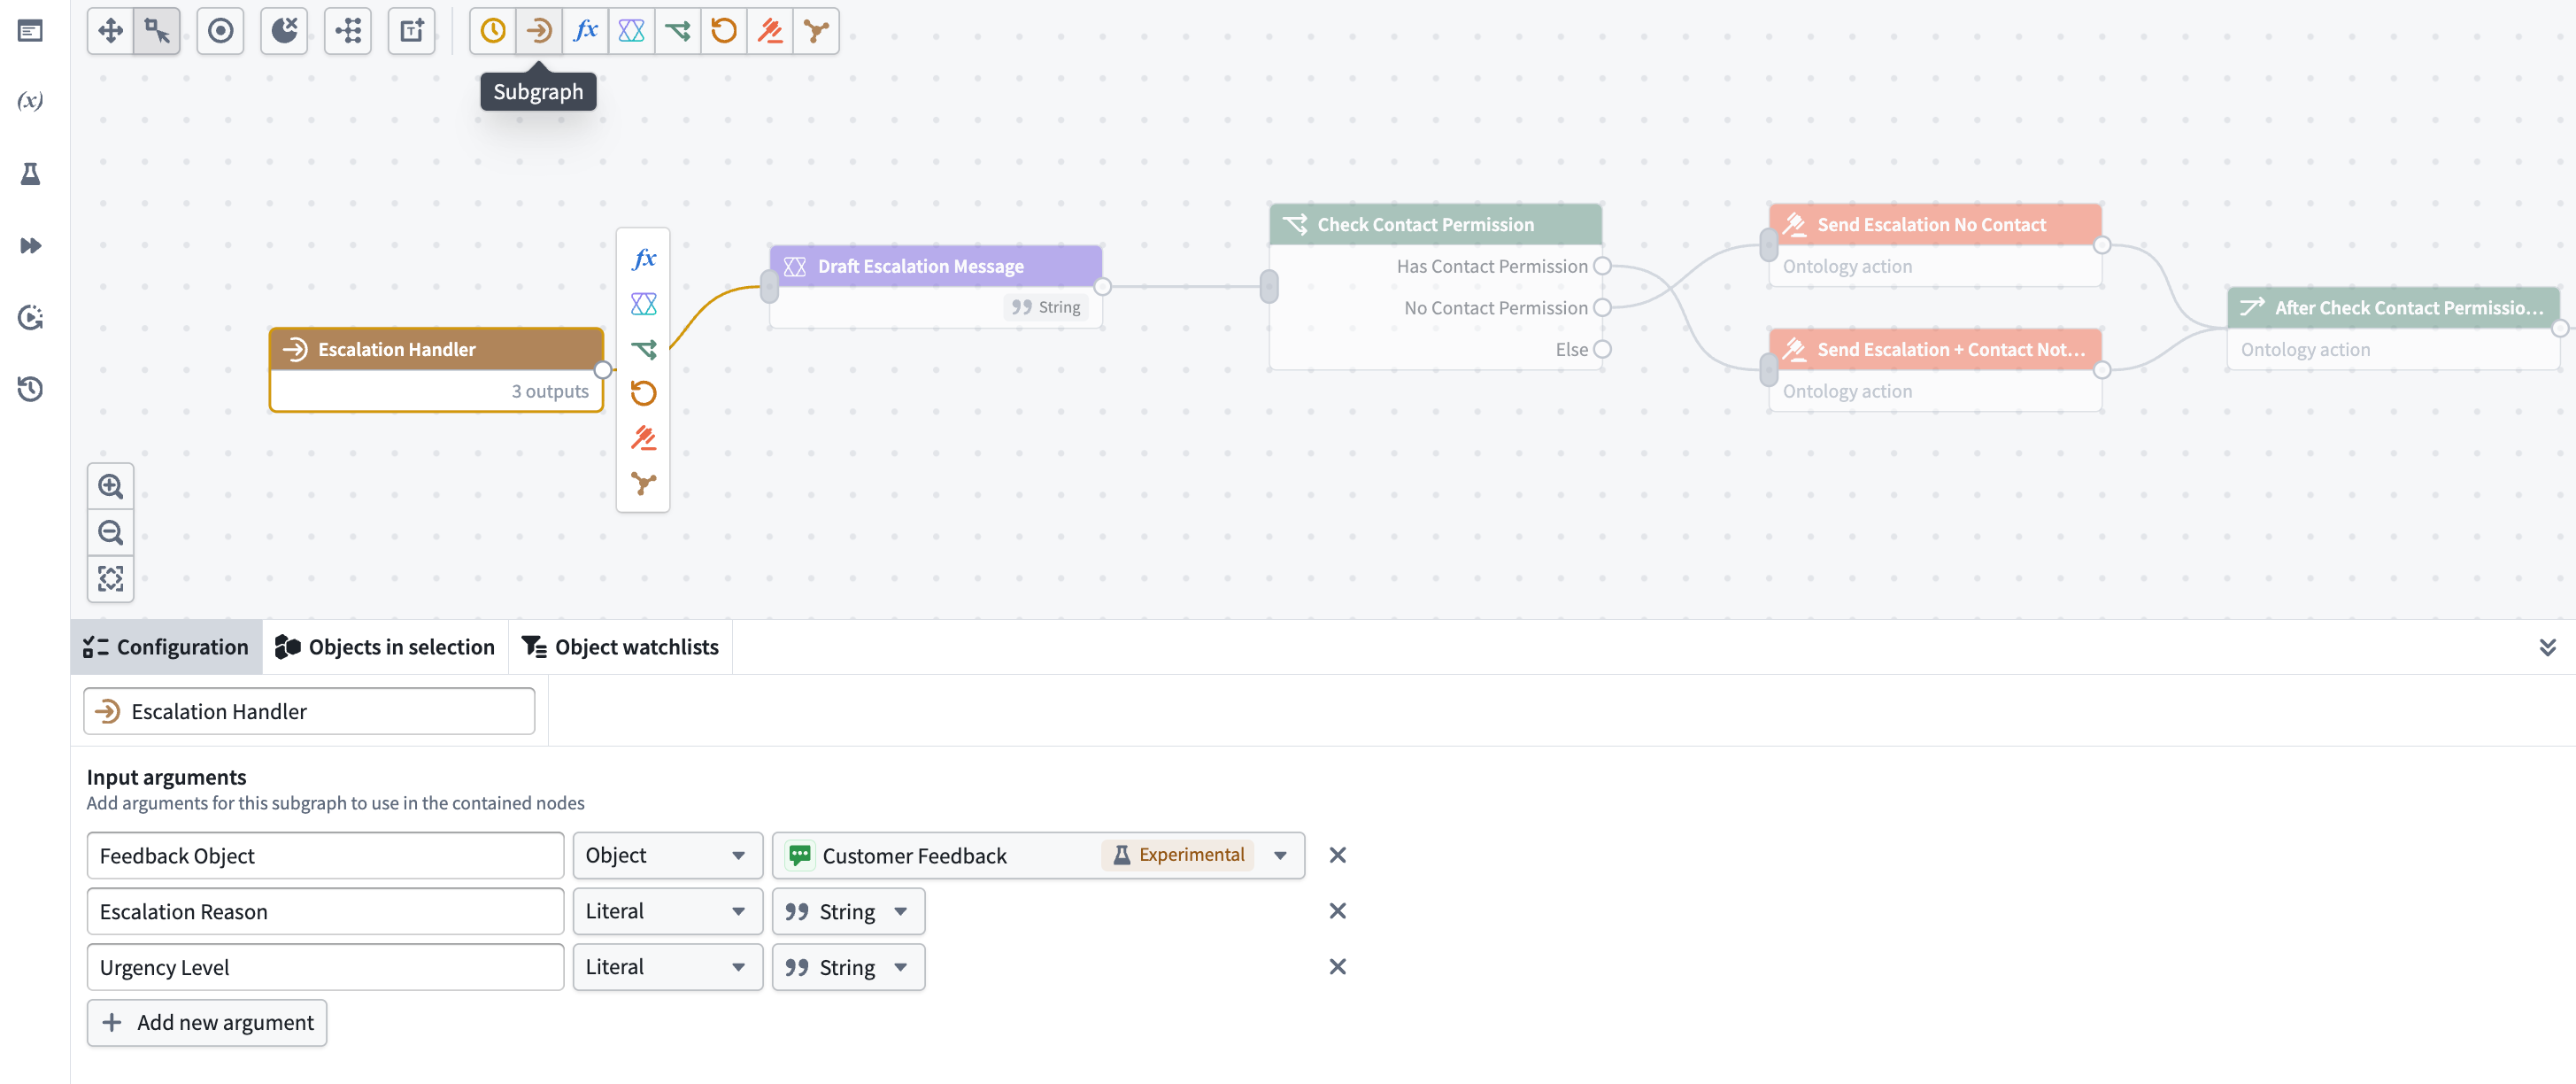Screen dimensions: 2576x1084
Task: Collapse the bottom configuration panel
Action: tap(2547, 648)
